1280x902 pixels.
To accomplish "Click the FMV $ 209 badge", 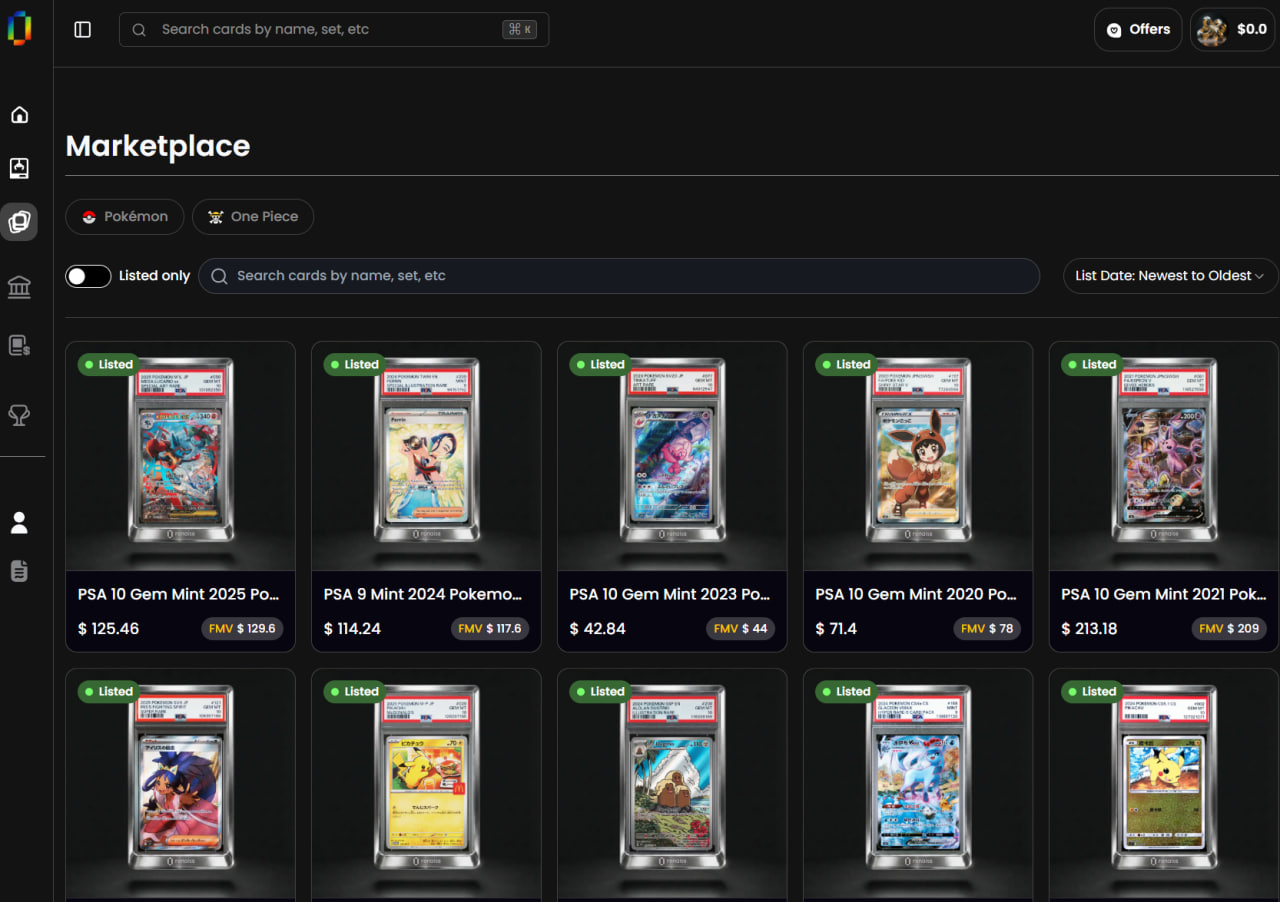I will (x=1229, y=629).
